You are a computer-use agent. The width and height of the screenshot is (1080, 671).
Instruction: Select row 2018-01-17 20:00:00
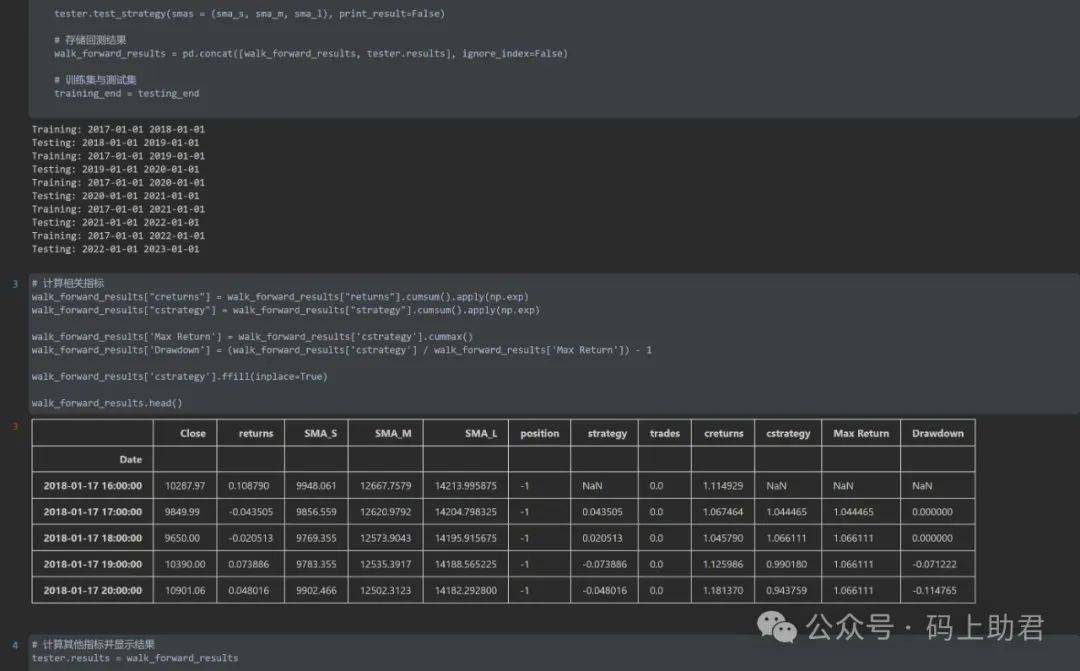point(503,590)
